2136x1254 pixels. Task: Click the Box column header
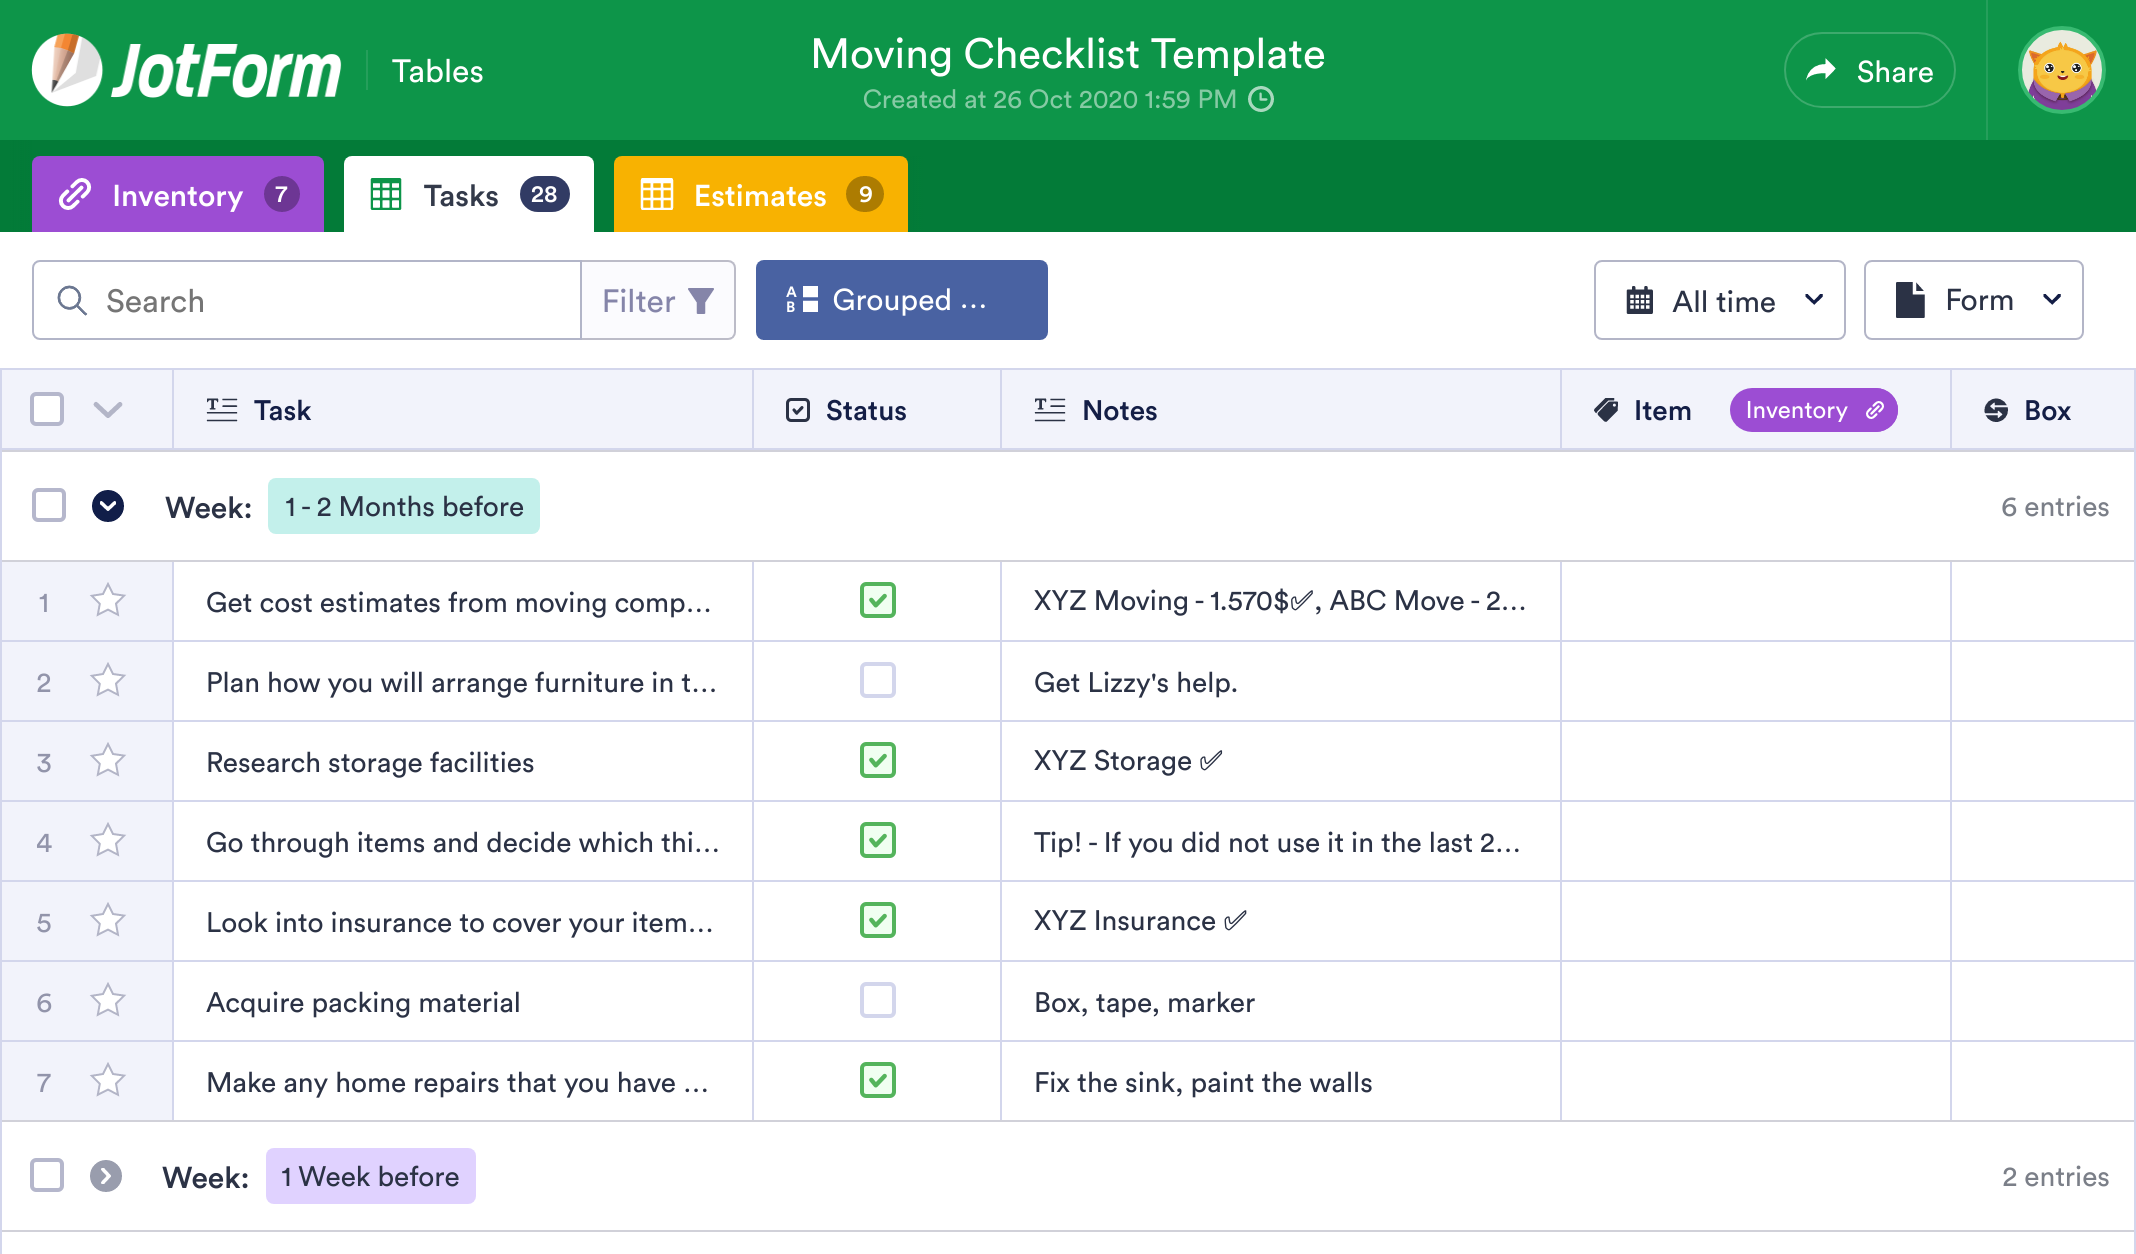[x=2042, y=410]
